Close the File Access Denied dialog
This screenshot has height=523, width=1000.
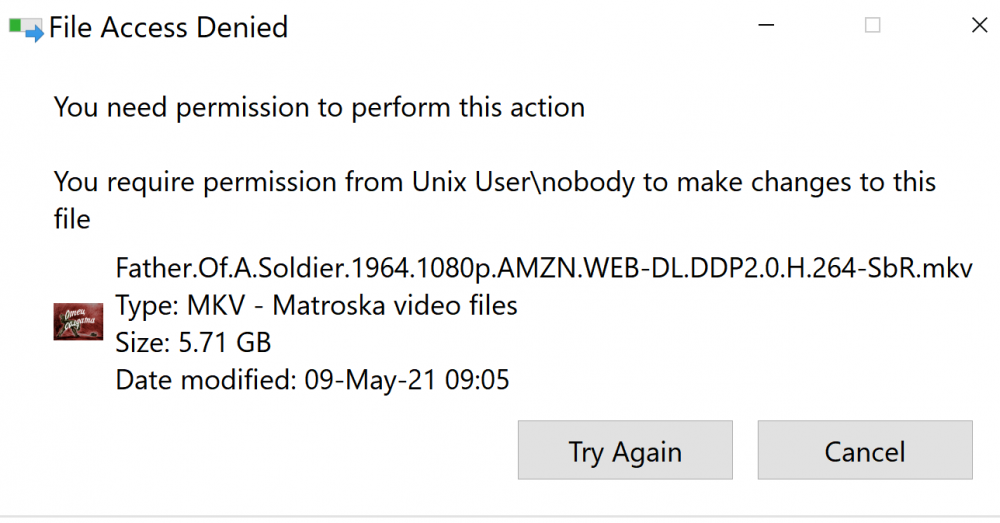coord(979,26)
